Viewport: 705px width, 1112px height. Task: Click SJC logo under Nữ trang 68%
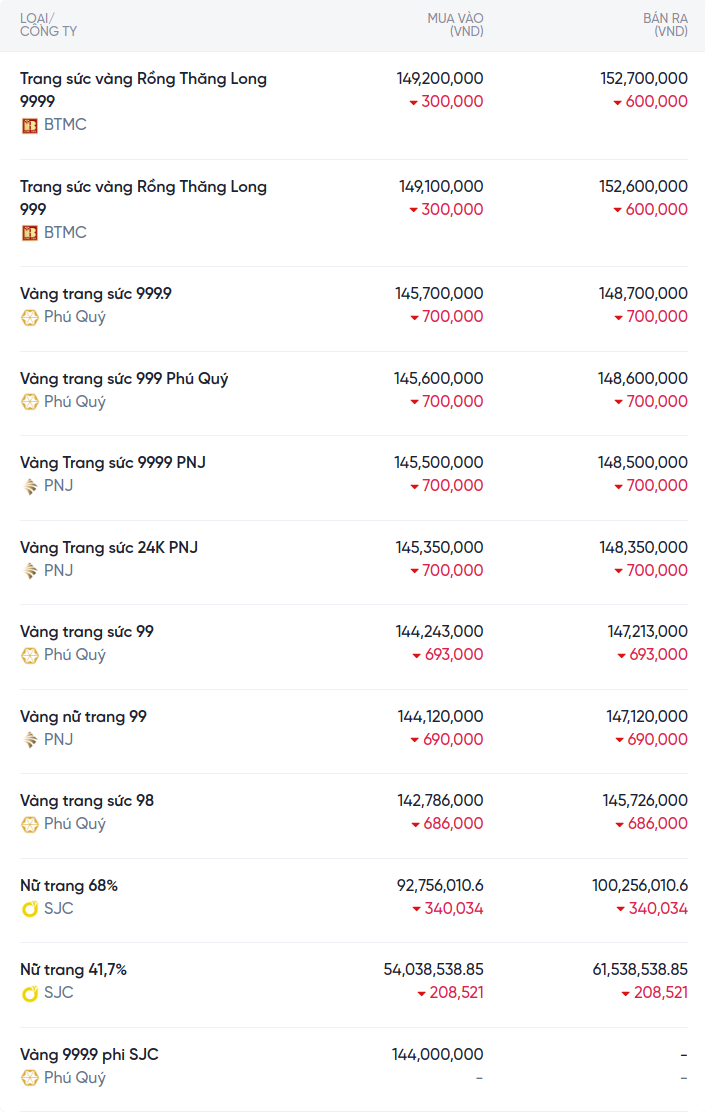pos(30,909)
